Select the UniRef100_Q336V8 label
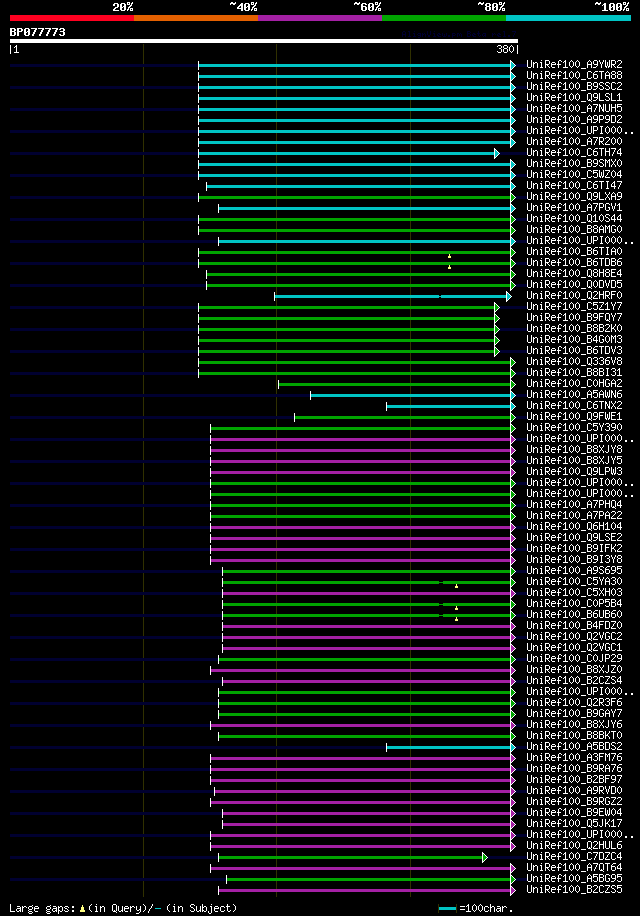This screenshot has height=916, width=640. (574, 362)
